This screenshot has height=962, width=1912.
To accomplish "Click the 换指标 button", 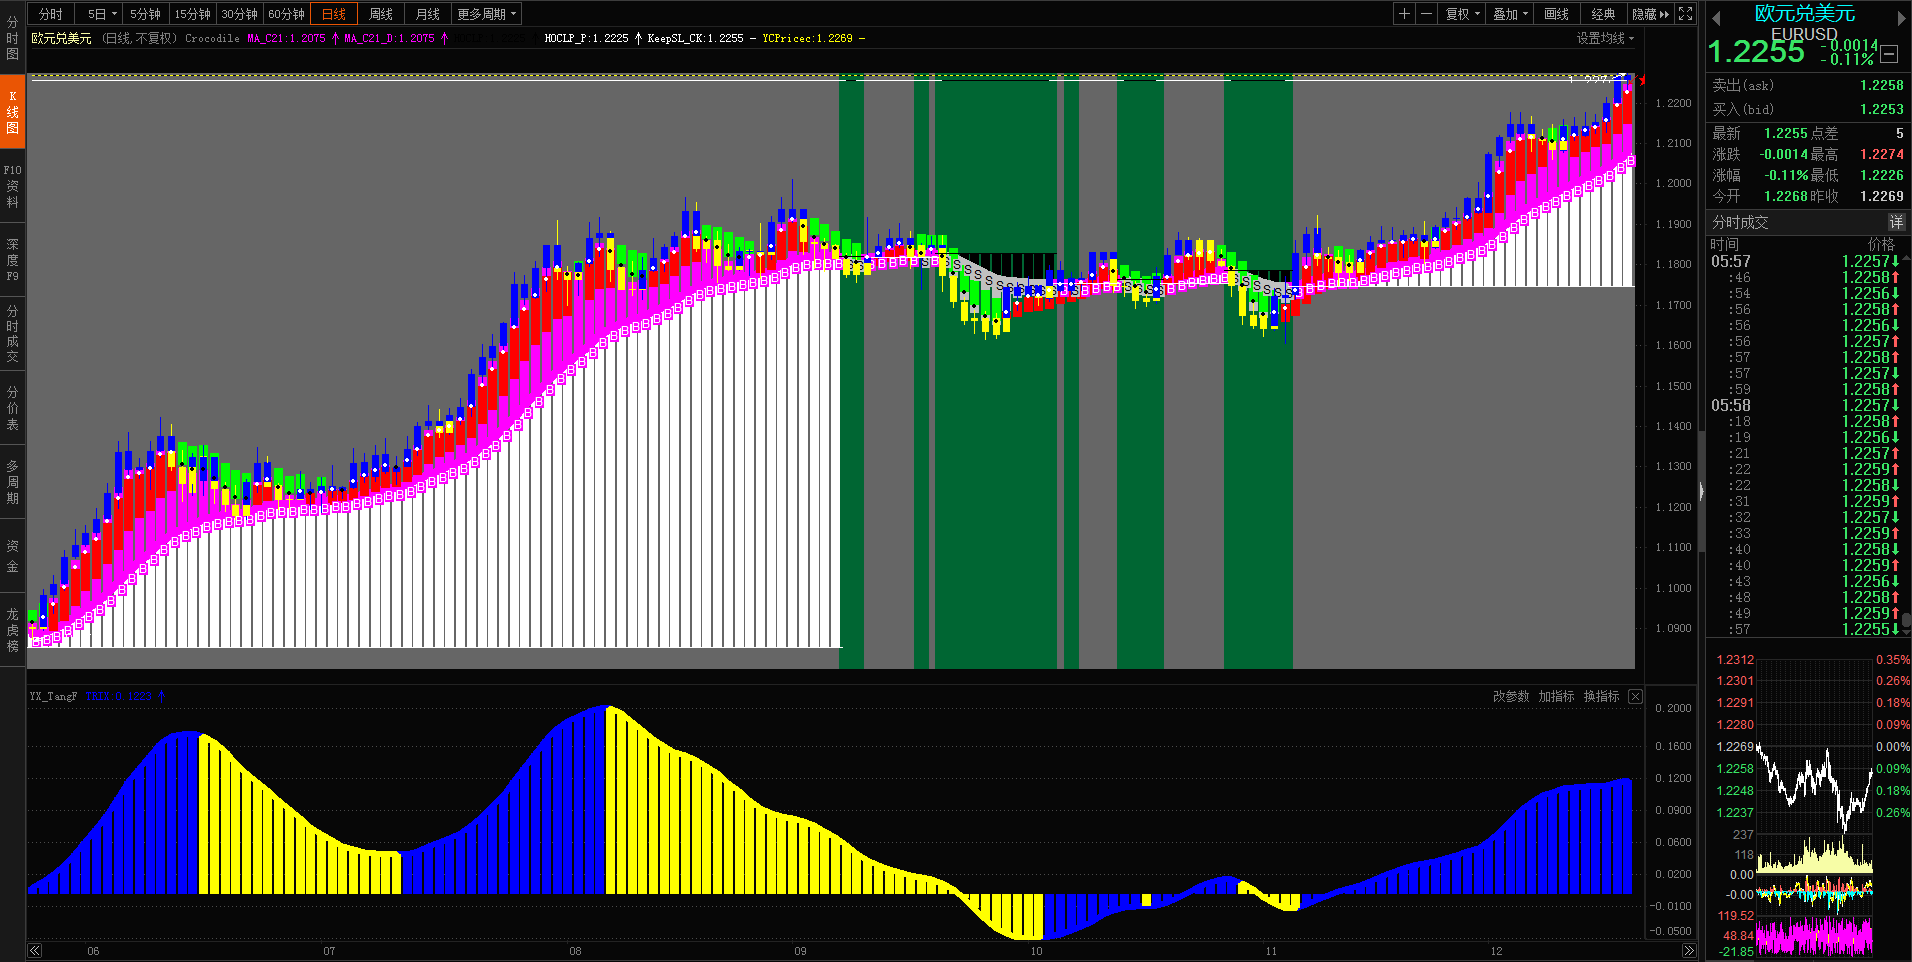I will (x=1601, y=696).
